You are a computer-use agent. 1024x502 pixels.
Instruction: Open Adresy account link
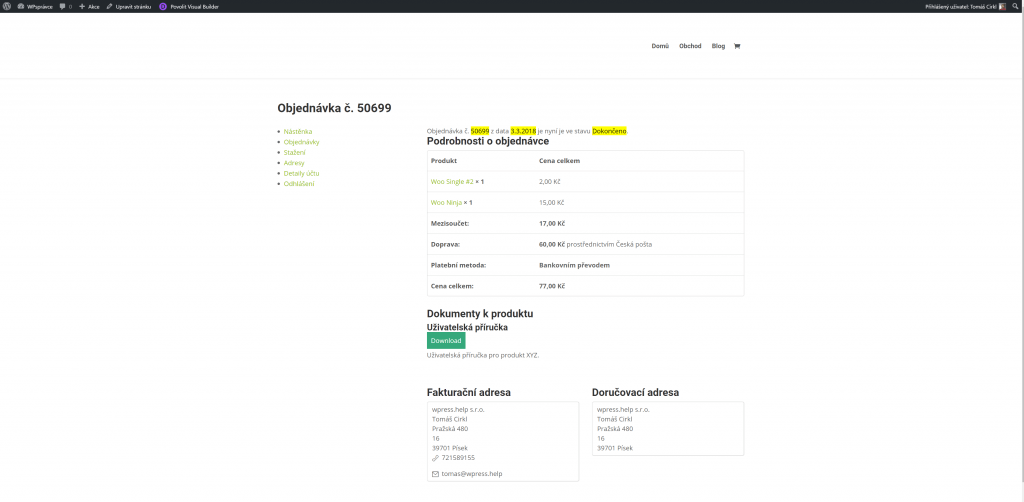(294, 163)
